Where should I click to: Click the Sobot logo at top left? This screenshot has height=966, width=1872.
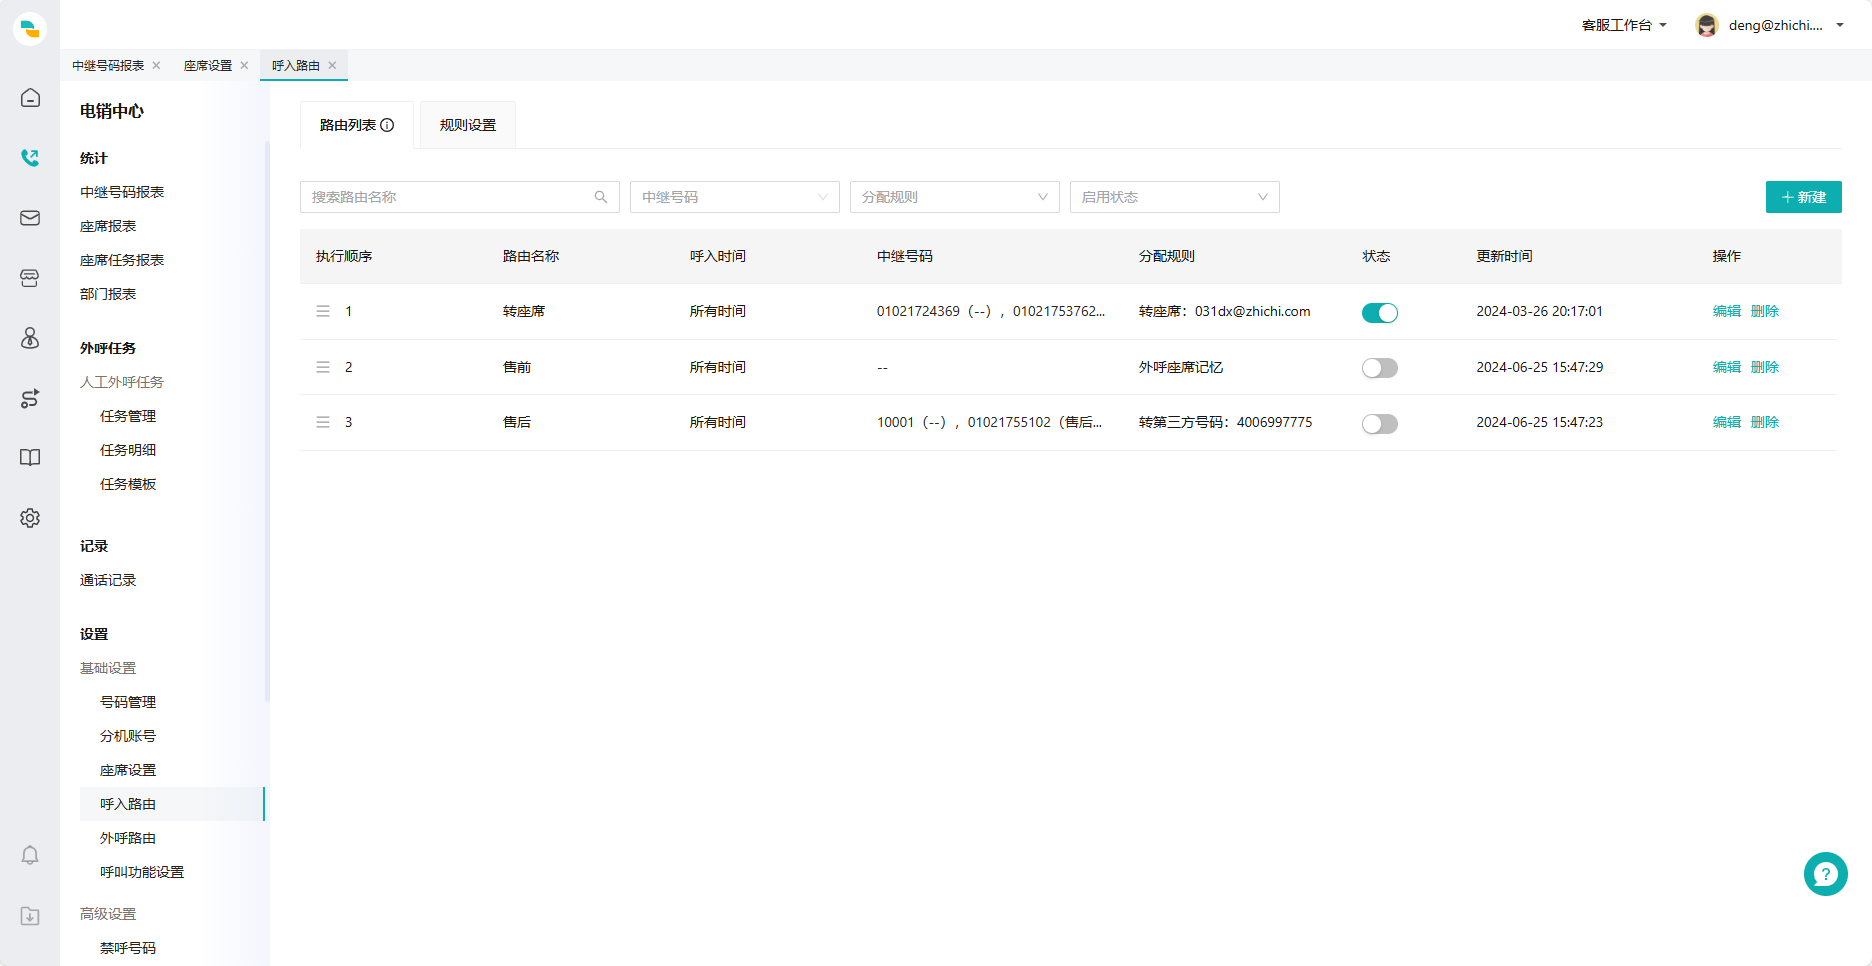30,29
